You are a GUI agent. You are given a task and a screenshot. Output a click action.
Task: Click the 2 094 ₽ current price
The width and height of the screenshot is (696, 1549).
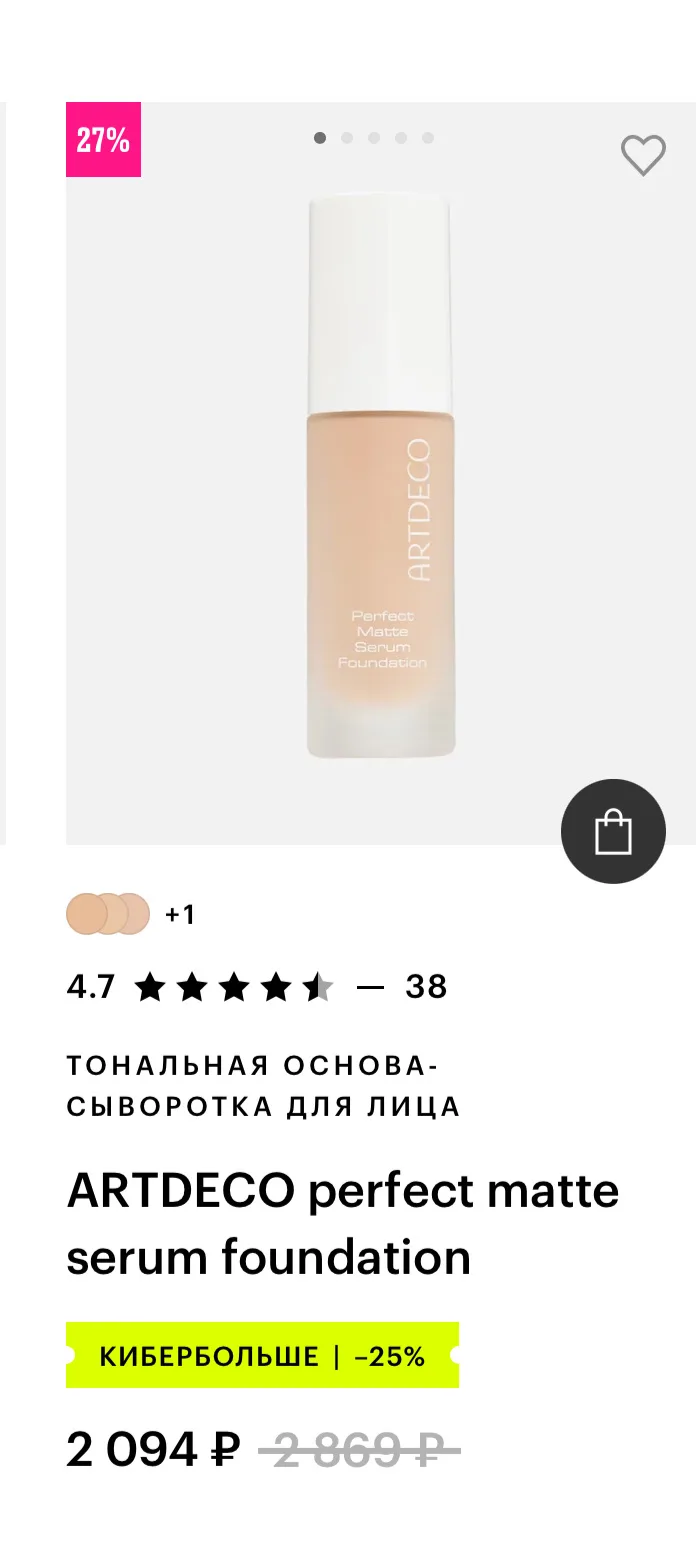[x=153, y=1449]
